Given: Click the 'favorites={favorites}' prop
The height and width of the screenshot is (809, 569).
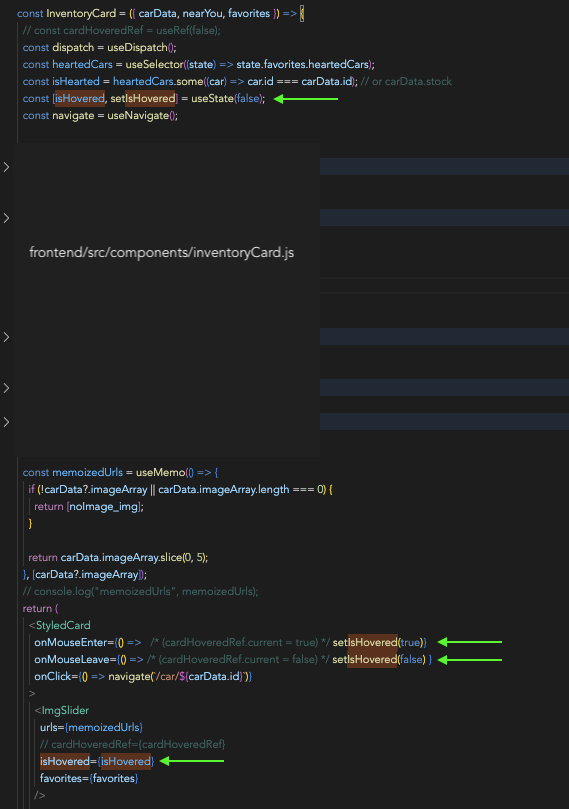Looking at the screenshot, I should click(89, 779).
